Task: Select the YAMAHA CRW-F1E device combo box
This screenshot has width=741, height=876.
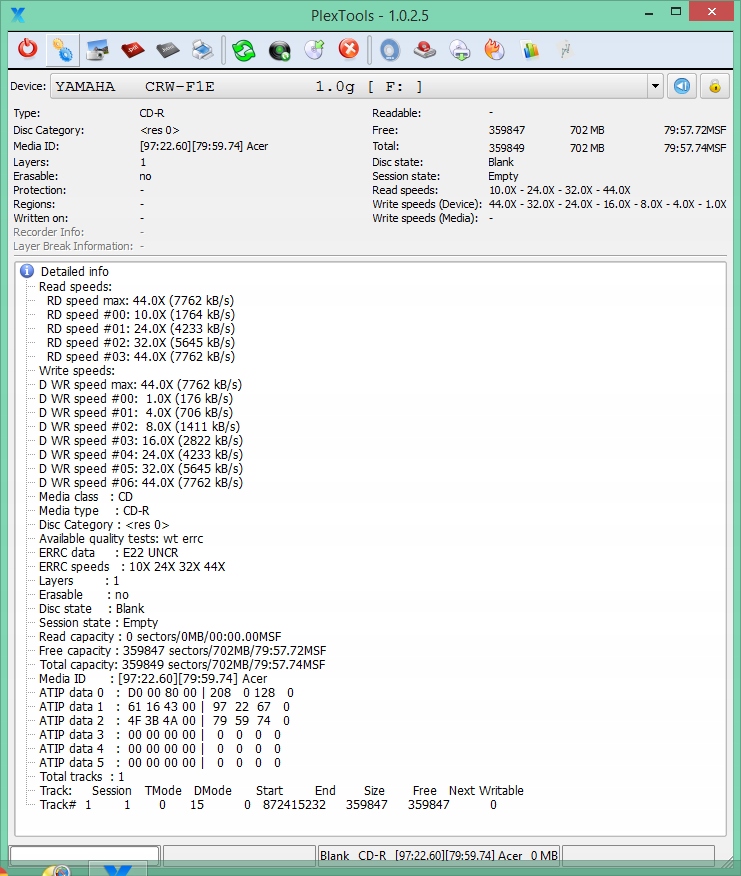Action: click(357, 87)
